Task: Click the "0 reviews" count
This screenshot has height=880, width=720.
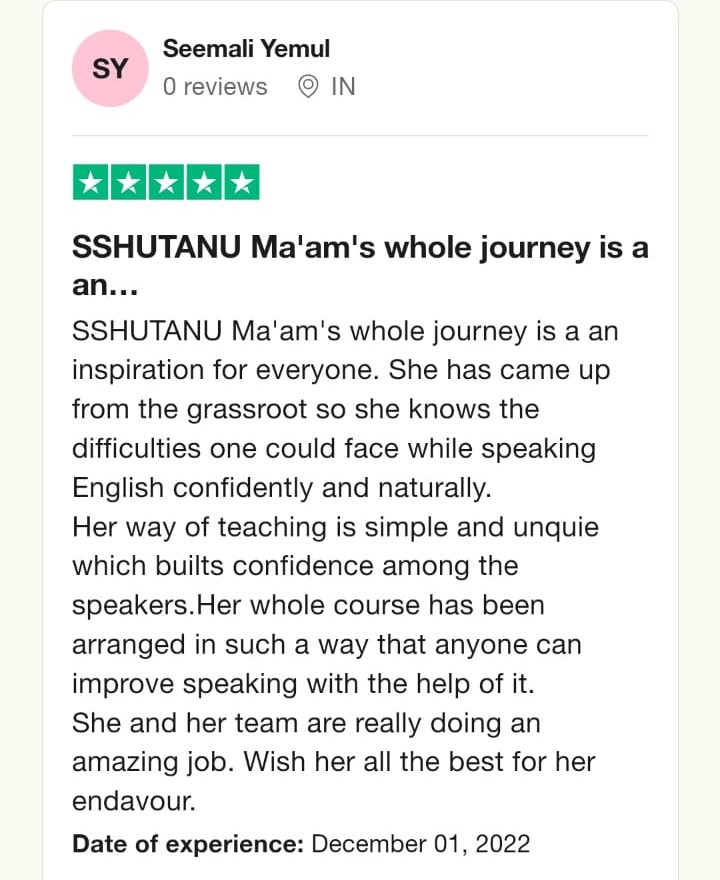Action: tap(215, 87)
